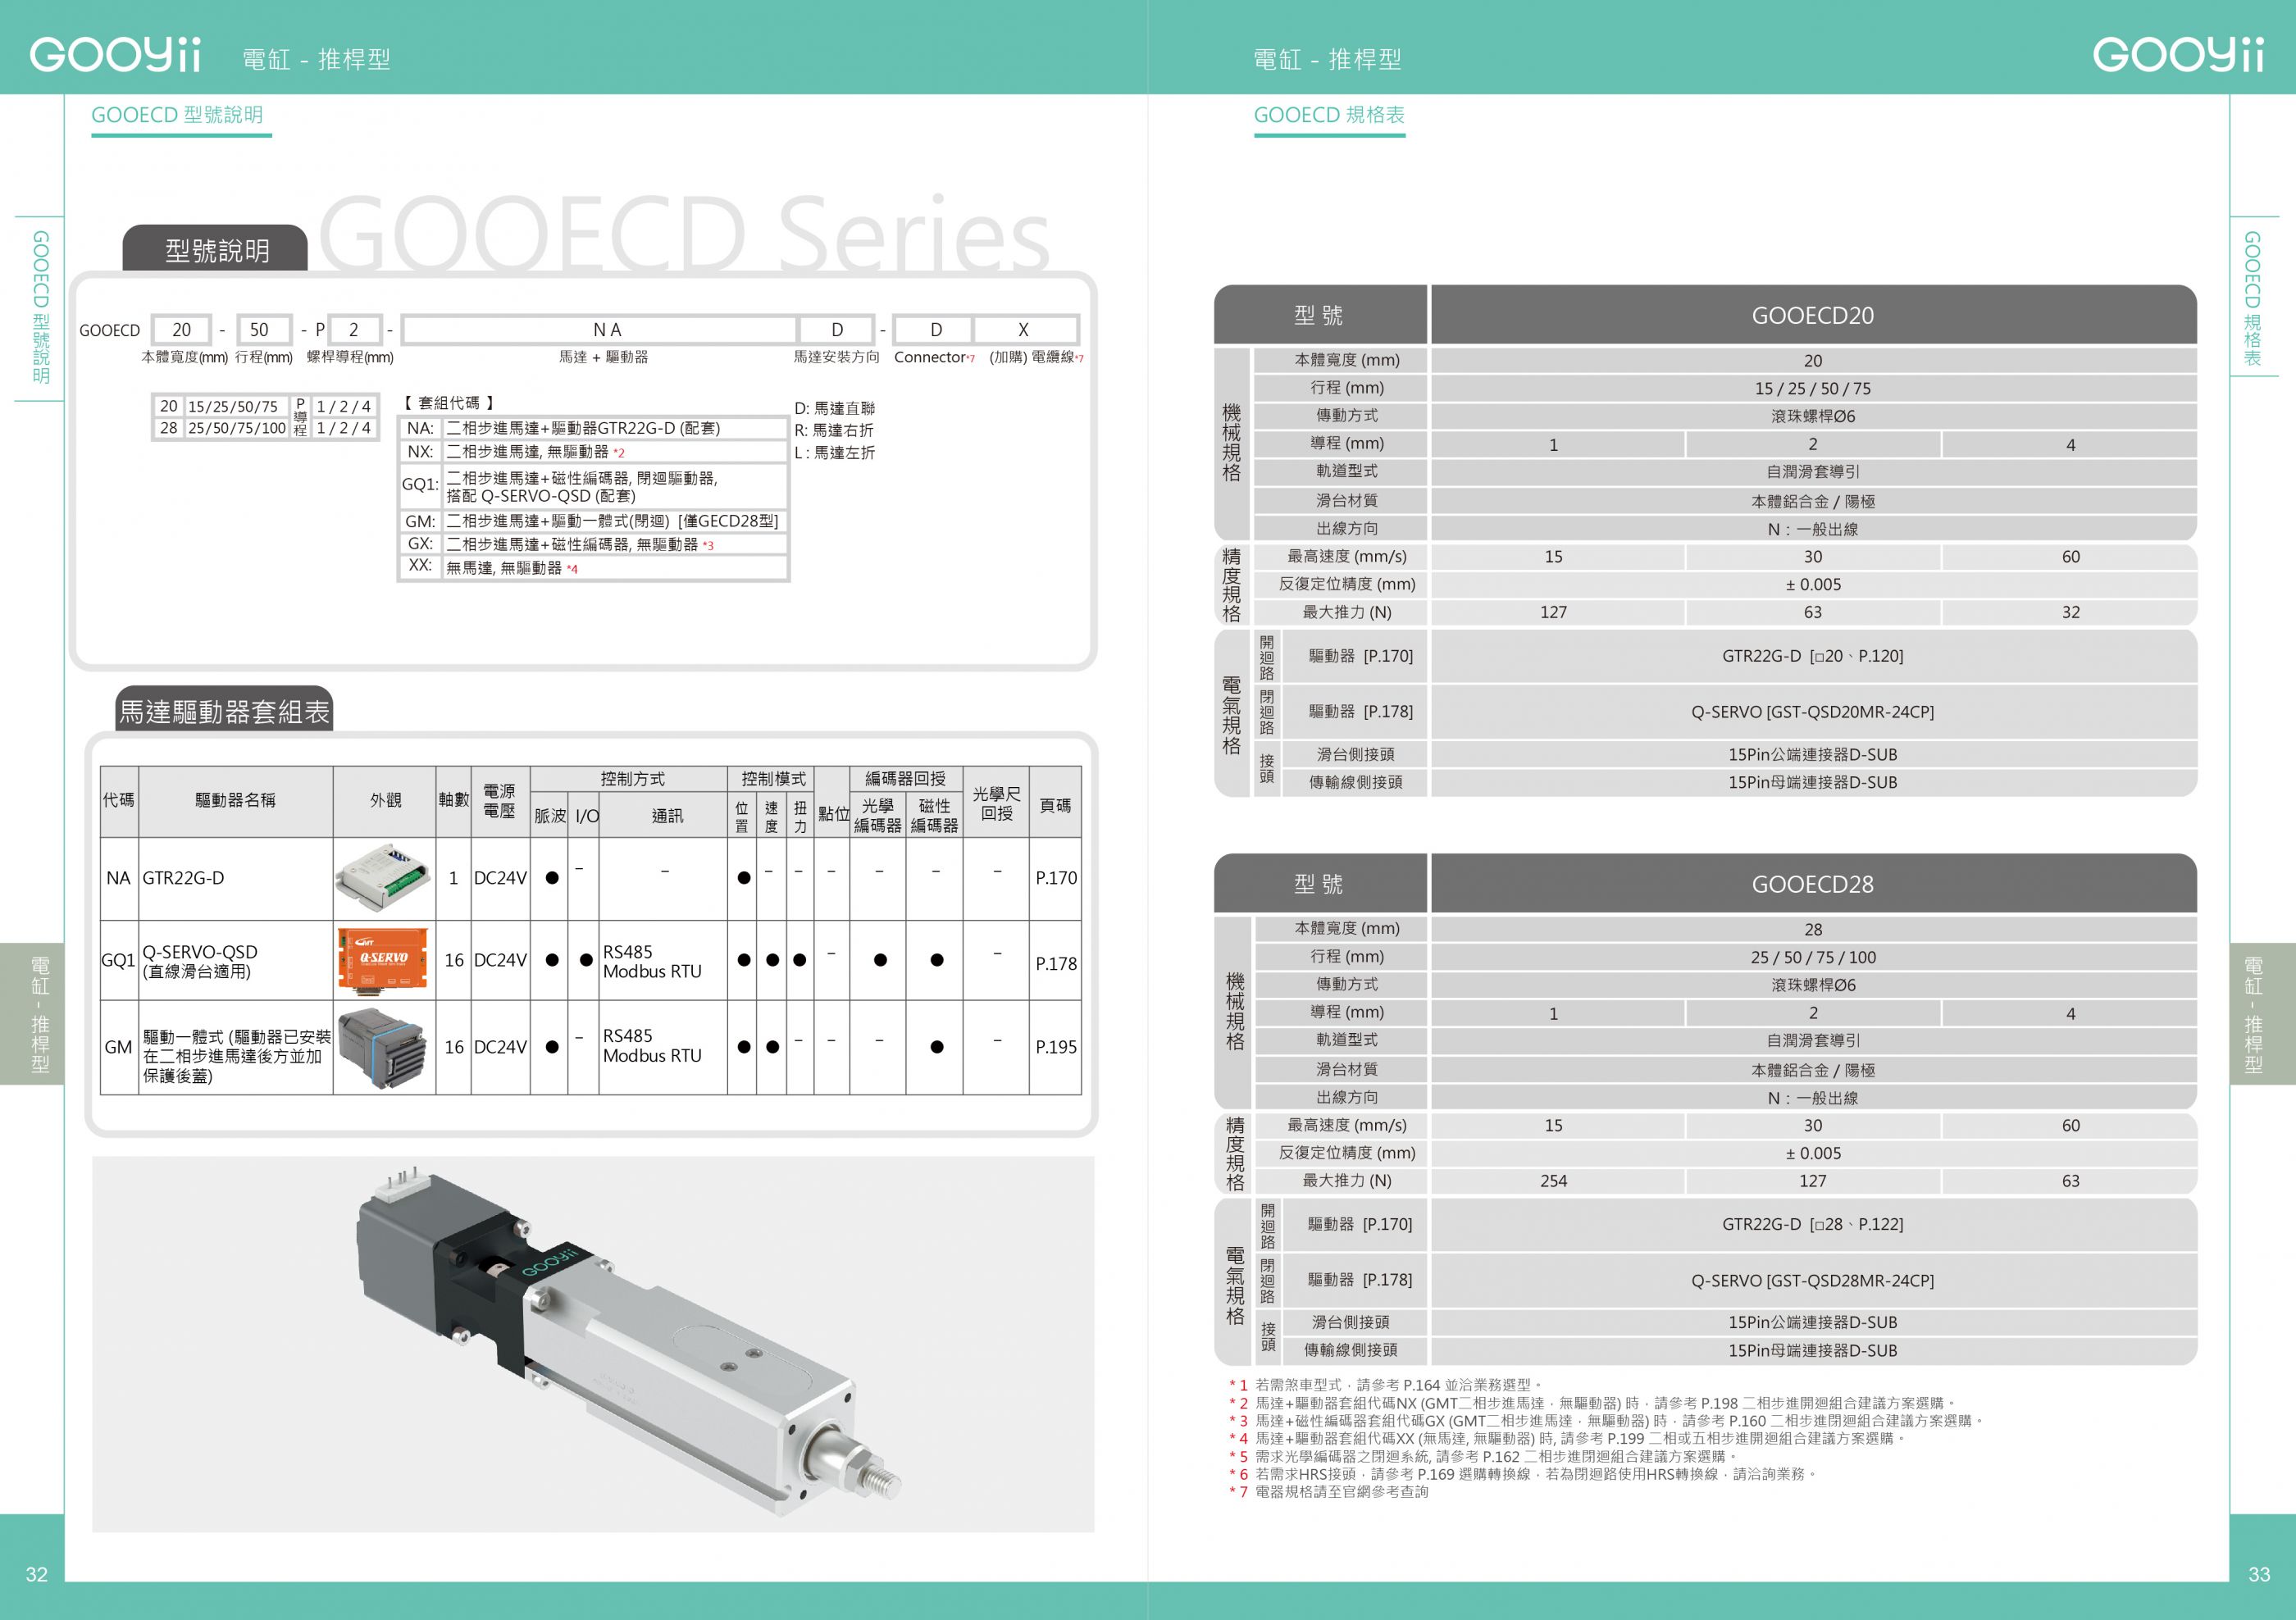Screen dimensions: 2296x1620
Task: Click footnote *4 about 套組代碼XX
Action: click(1567, 1438)
